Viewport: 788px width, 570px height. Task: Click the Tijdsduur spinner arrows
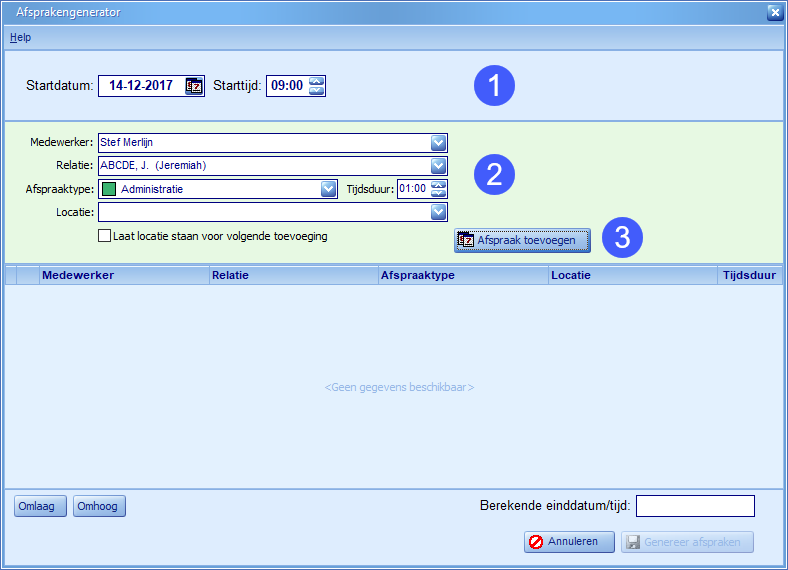(438, 188)
